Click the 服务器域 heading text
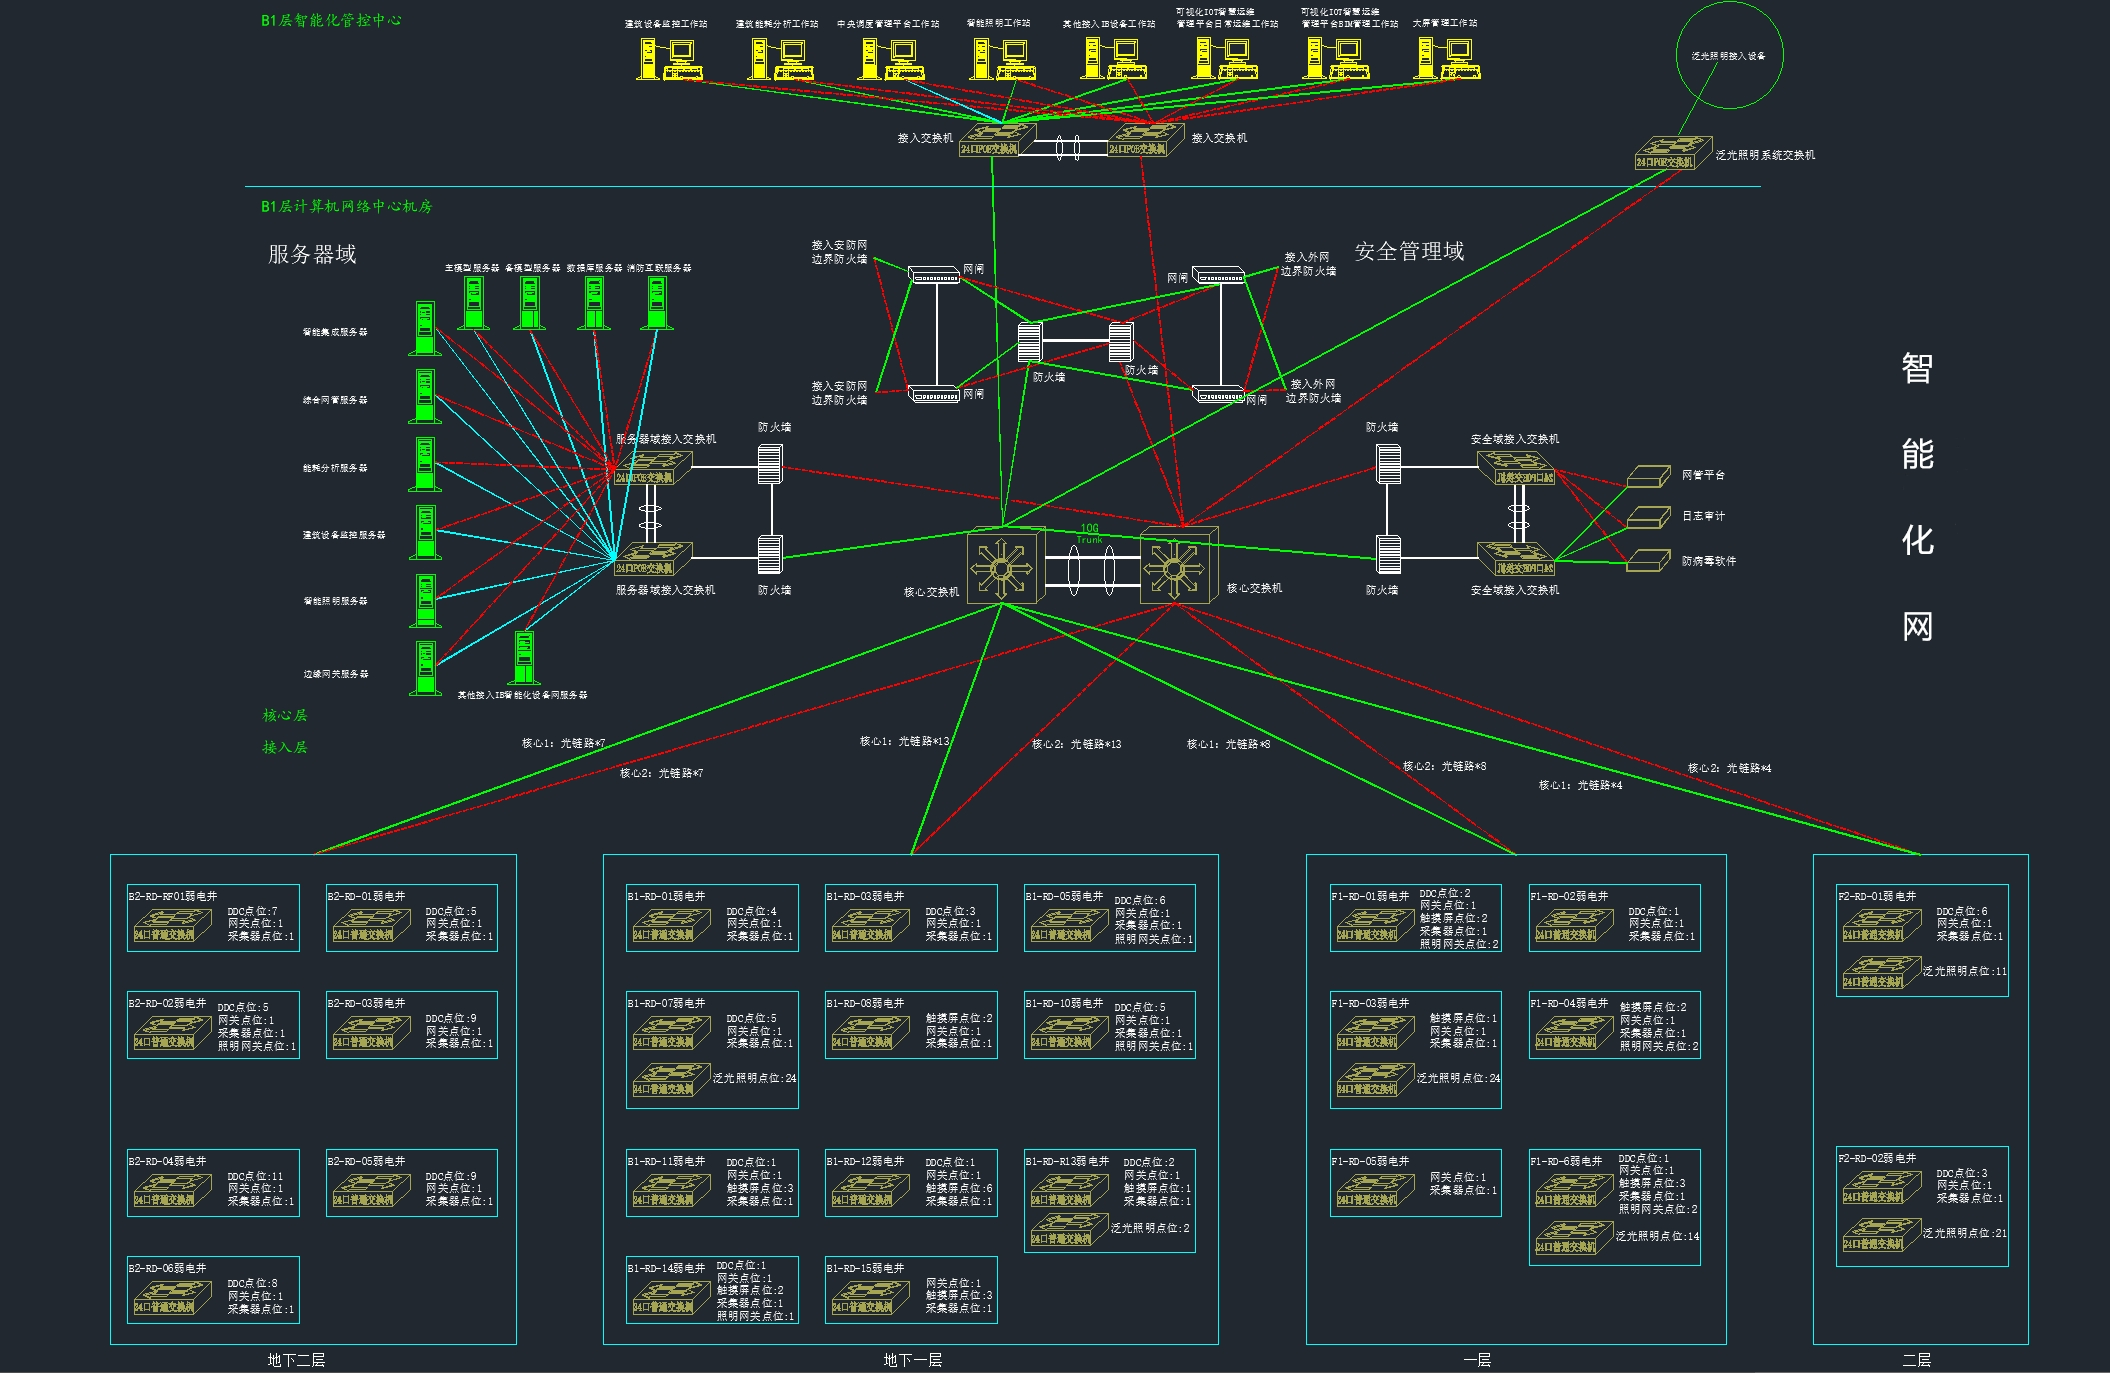 pyautogui.click(x=312, y=254)
